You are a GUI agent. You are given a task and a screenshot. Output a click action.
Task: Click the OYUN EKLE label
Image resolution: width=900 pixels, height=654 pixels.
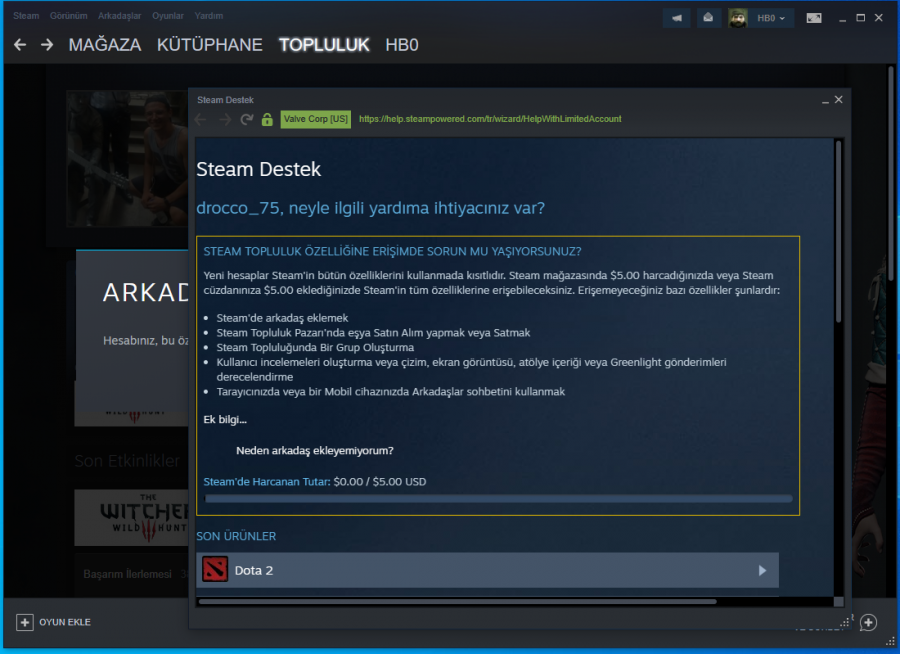pyautogui.click(x=65, y=622)
